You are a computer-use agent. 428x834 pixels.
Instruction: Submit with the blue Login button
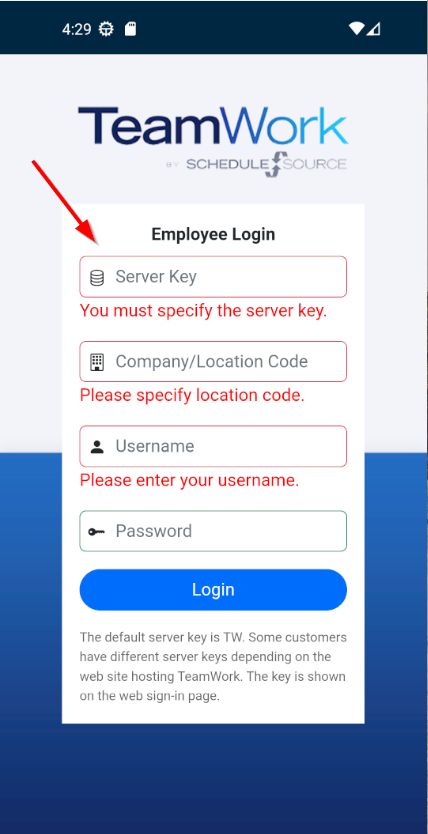[213, 590]
